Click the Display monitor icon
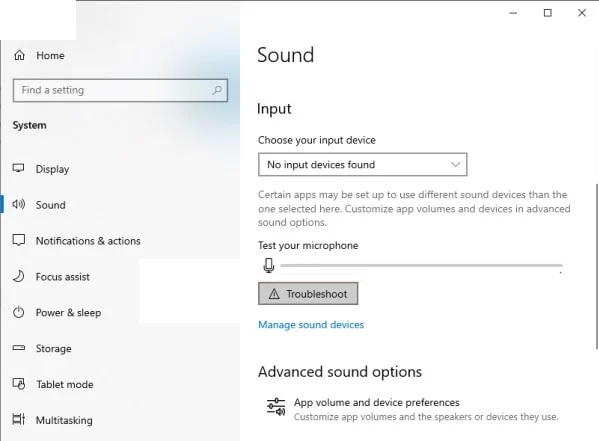The width and height of the screenshot is (599, 441). coord(18,168)
